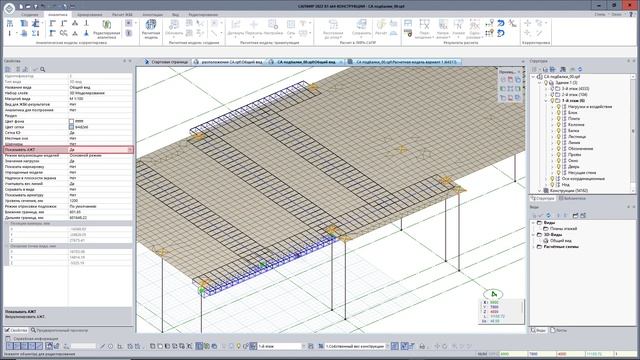This screenshot has width=640, height=360.
Task: Click upper blue undo arrow in results group
Action: coord(501,23)
